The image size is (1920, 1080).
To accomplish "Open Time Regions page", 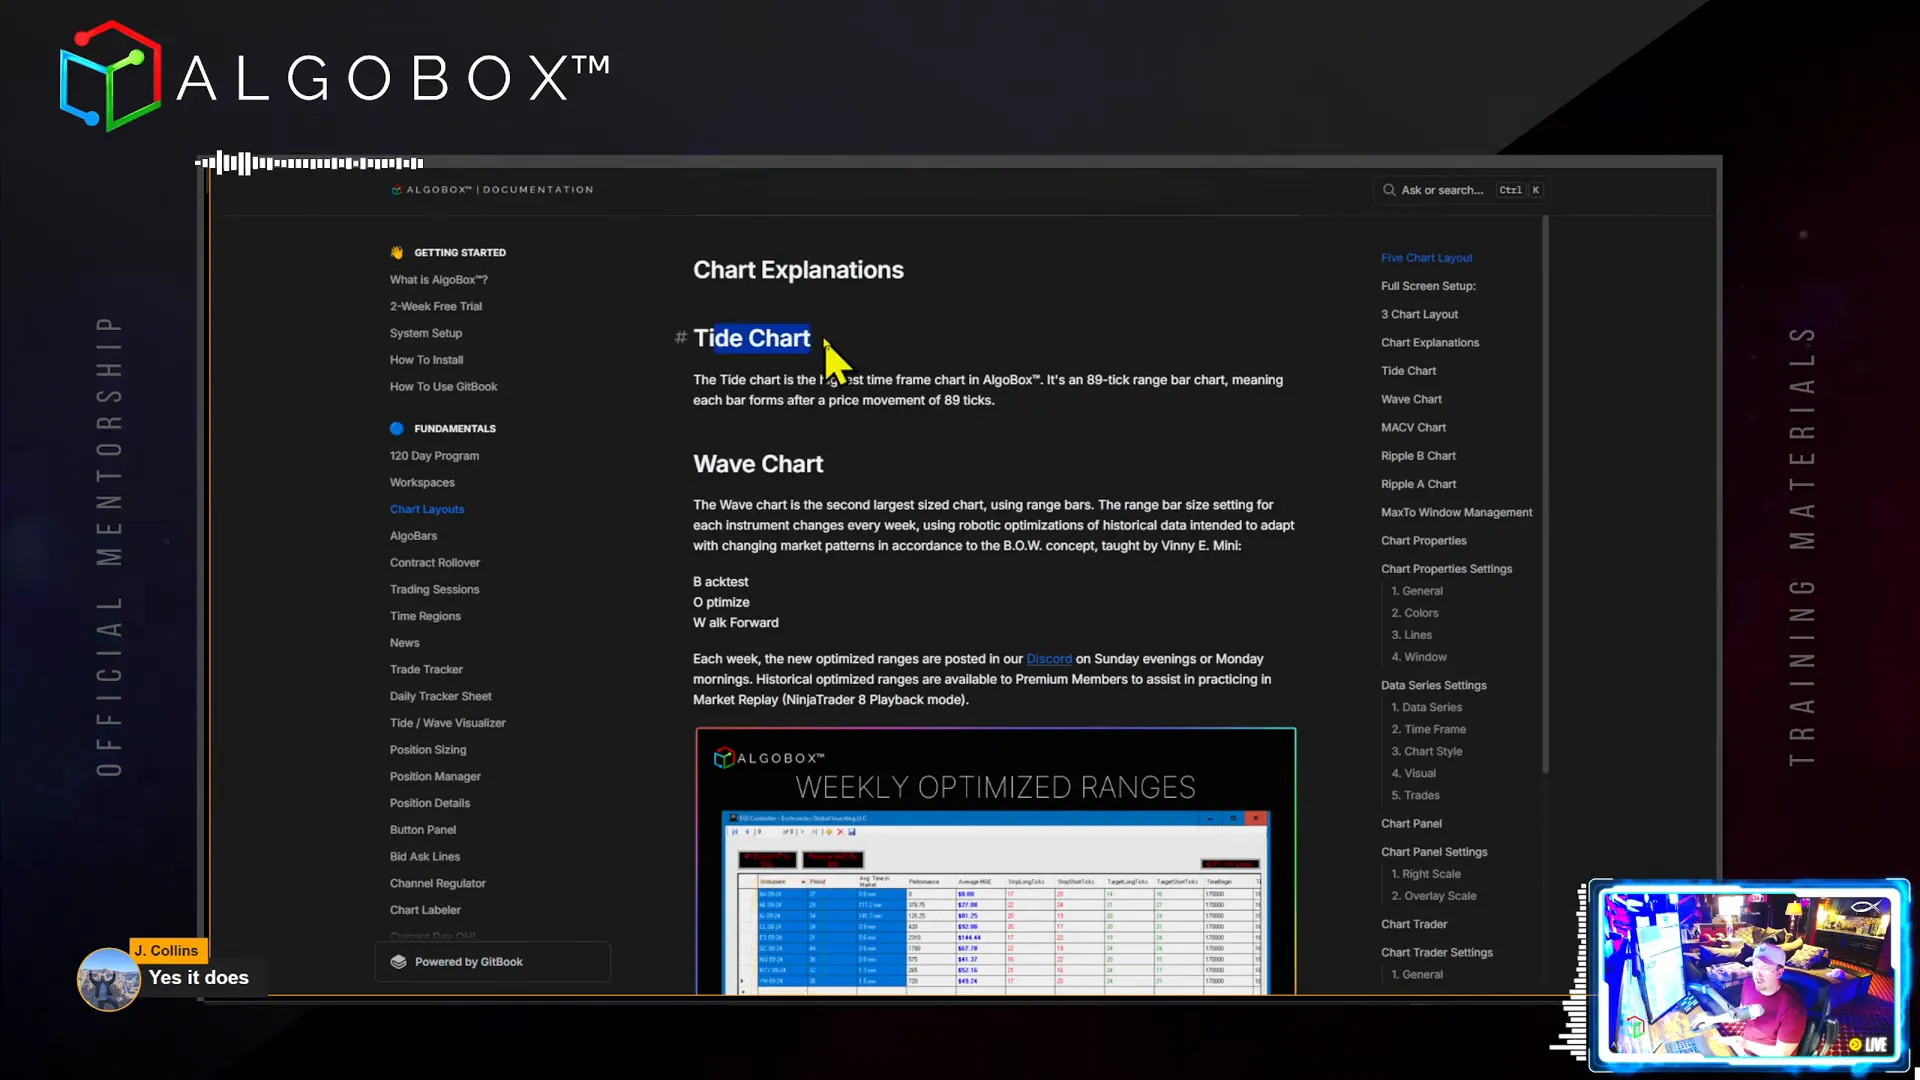I will (x=426, y=616).
